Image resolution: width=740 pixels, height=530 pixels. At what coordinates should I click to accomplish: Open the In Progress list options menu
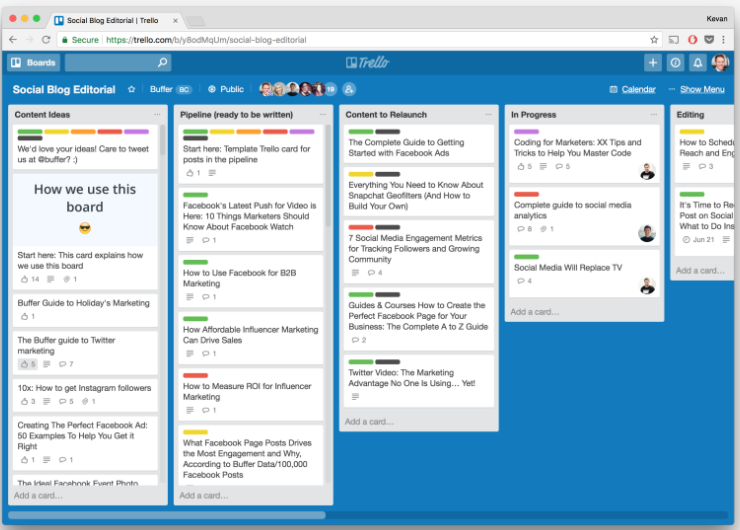654,115
